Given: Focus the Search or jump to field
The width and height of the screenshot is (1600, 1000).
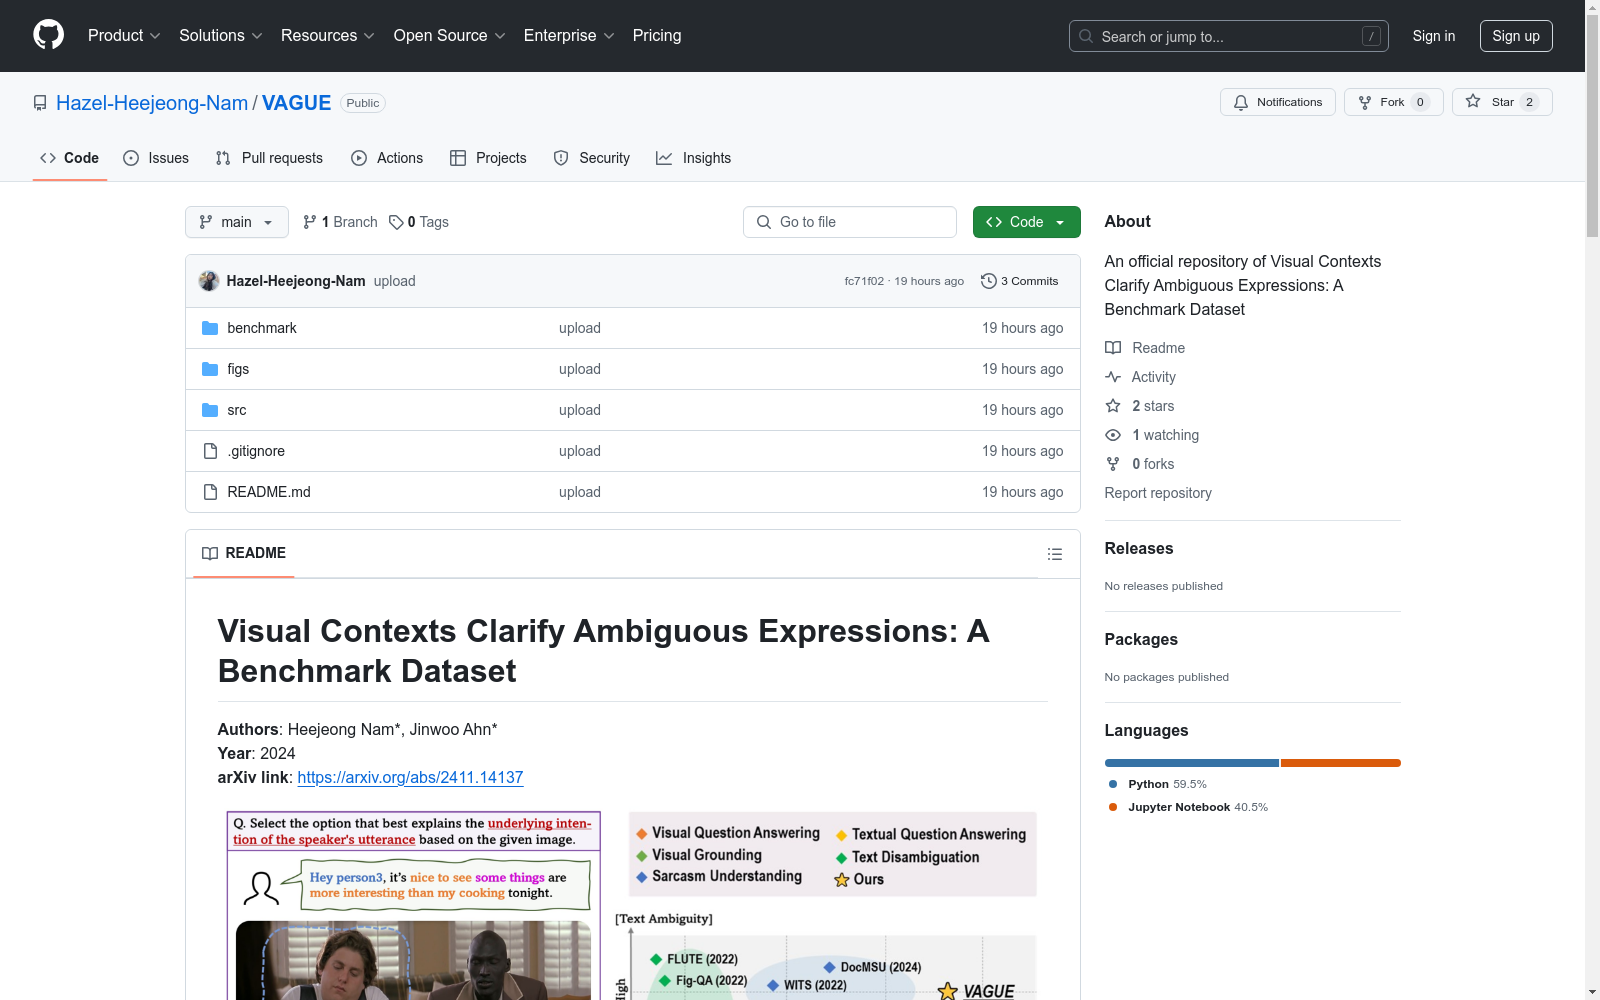Looking at the screenshot, I should (1229, 36).
